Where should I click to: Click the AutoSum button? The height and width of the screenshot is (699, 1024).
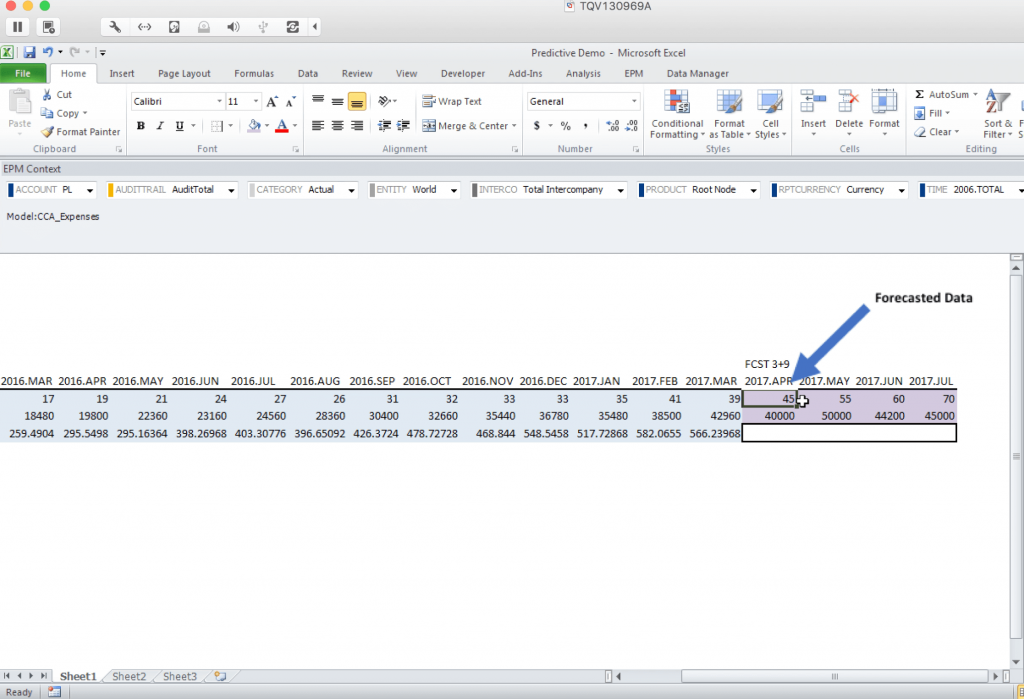click(x=946, y=95)
